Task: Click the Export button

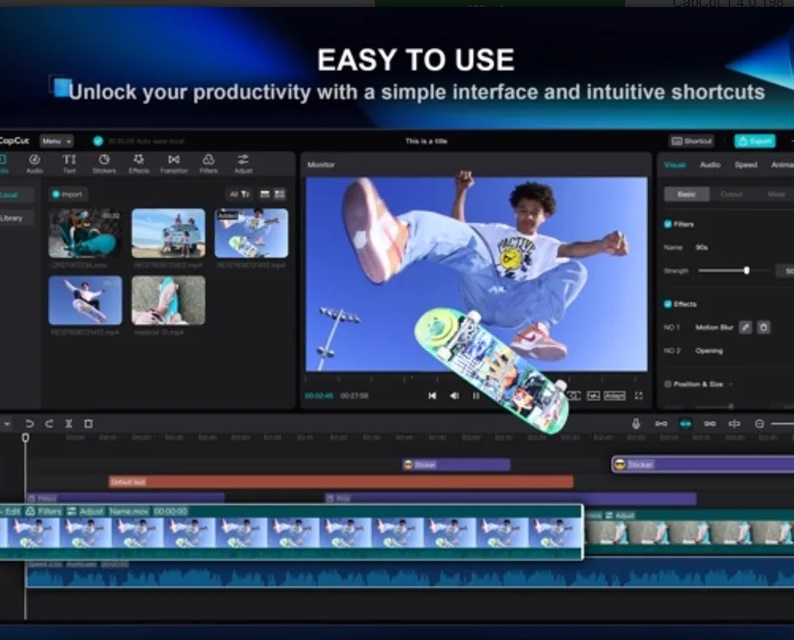Action: [755, 142]
